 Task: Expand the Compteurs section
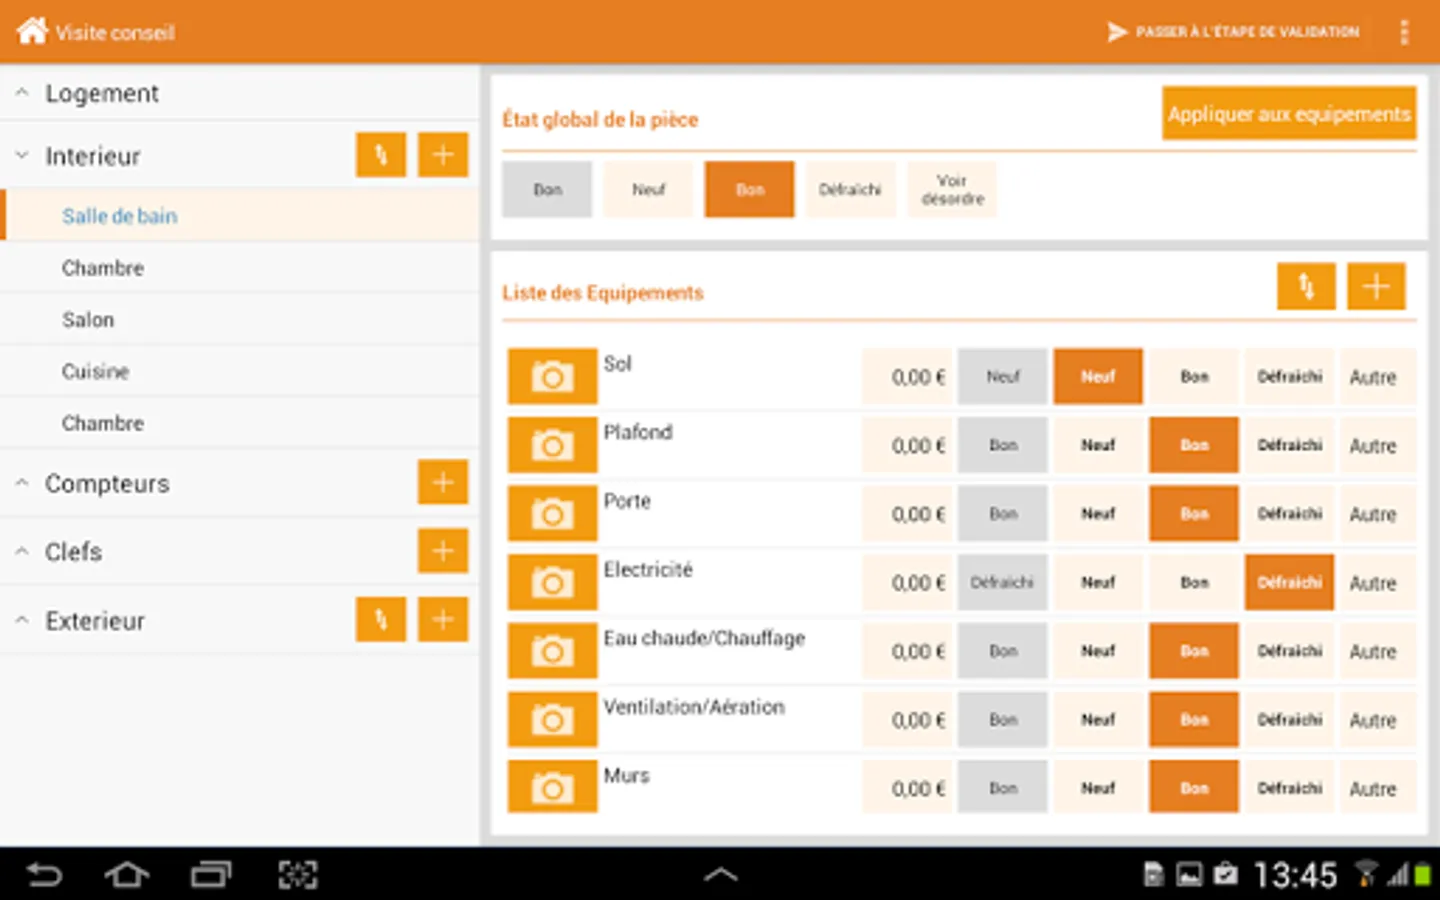21,482
